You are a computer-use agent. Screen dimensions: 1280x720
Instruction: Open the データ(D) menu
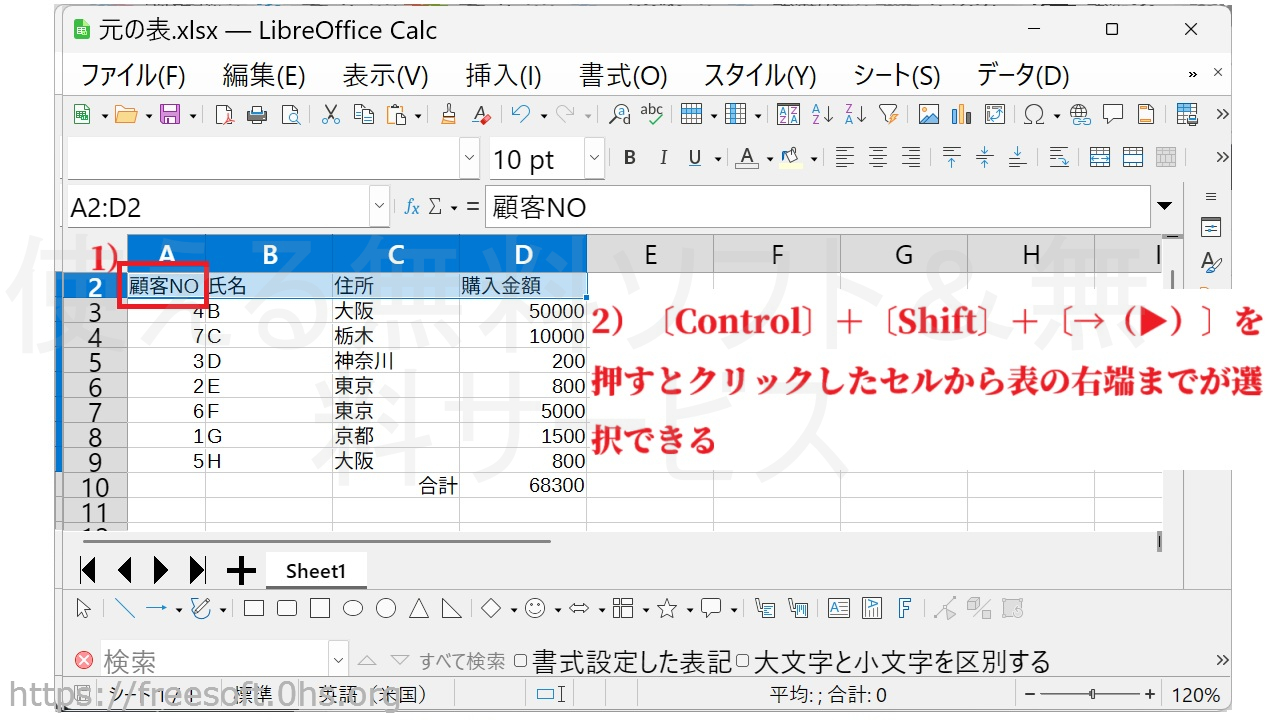pos(1022,76)
